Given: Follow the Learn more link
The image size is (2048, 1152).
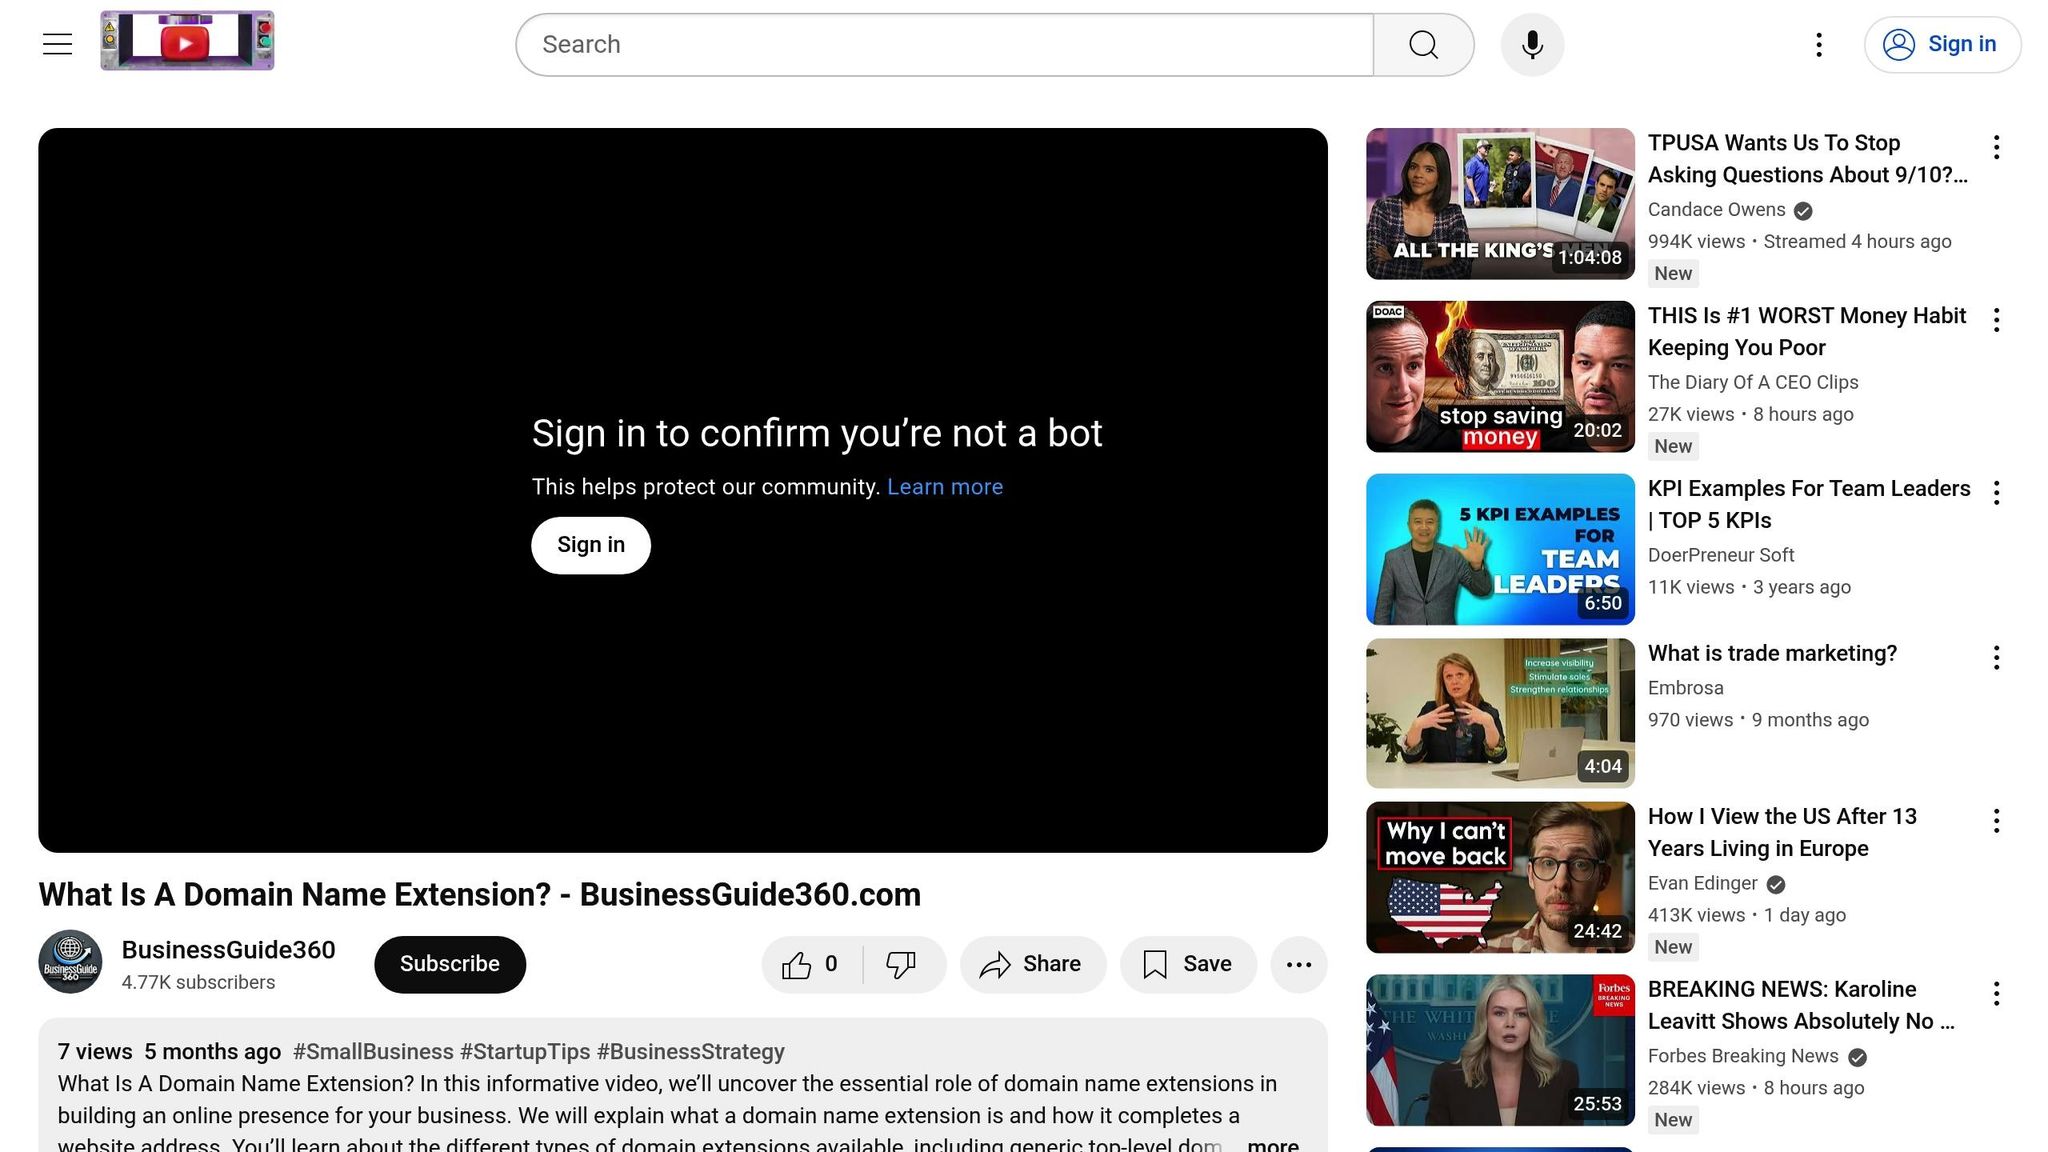Looking at the screenshot, I should point(944,487).
